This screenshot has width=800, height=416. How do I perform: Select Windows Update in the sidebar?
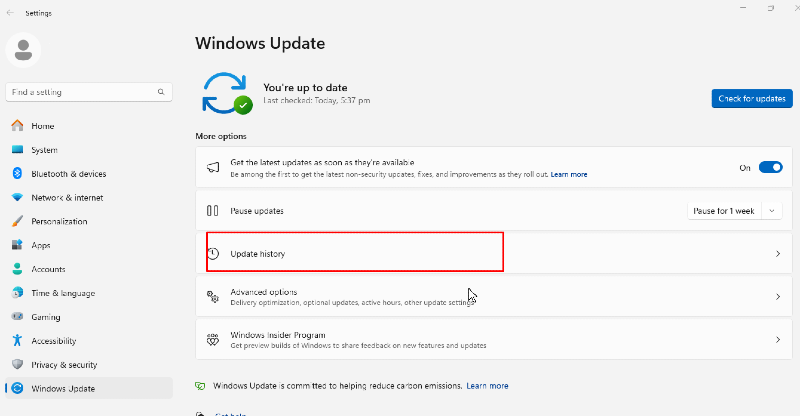pos(89,388)
